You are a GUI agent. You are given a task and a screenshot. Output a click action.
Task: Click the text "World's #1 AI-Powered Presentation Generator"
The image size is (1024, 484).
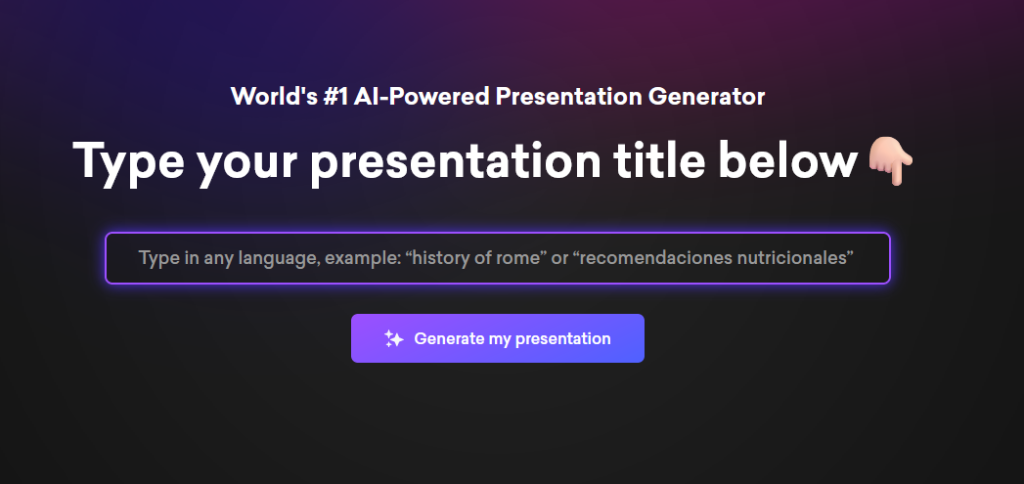(498, 97)
